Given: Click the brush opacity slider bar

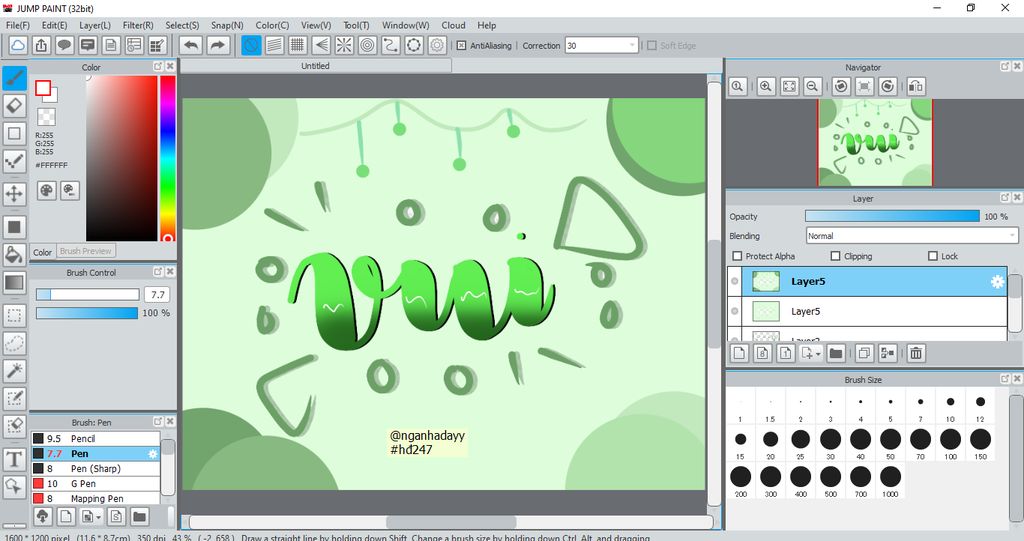Looking at the screenshot, I should 87,313.
